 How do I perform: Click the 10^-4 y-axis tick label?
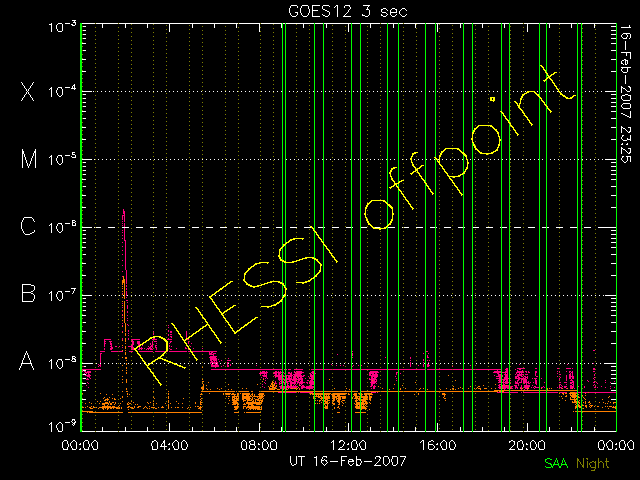tap(62, 91)
